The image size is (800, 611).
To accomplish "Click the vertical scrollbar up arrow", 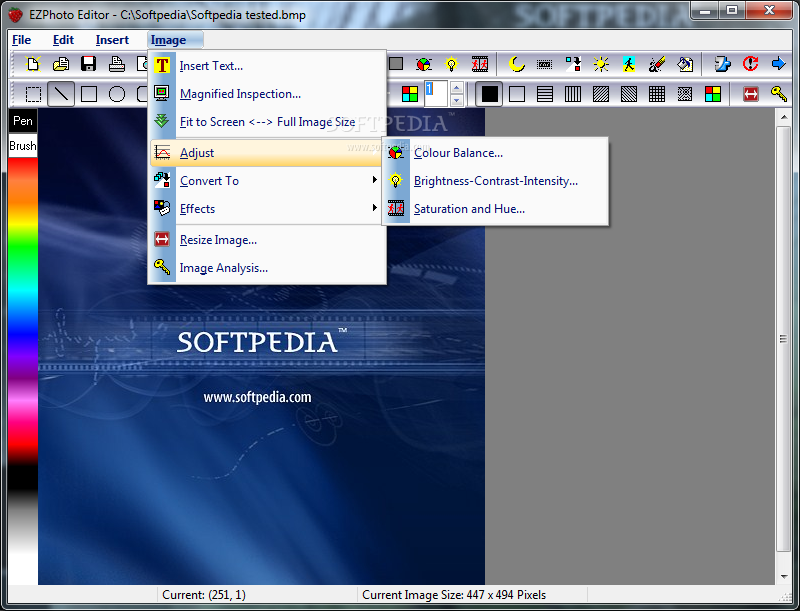I will [x=783, y=117].
